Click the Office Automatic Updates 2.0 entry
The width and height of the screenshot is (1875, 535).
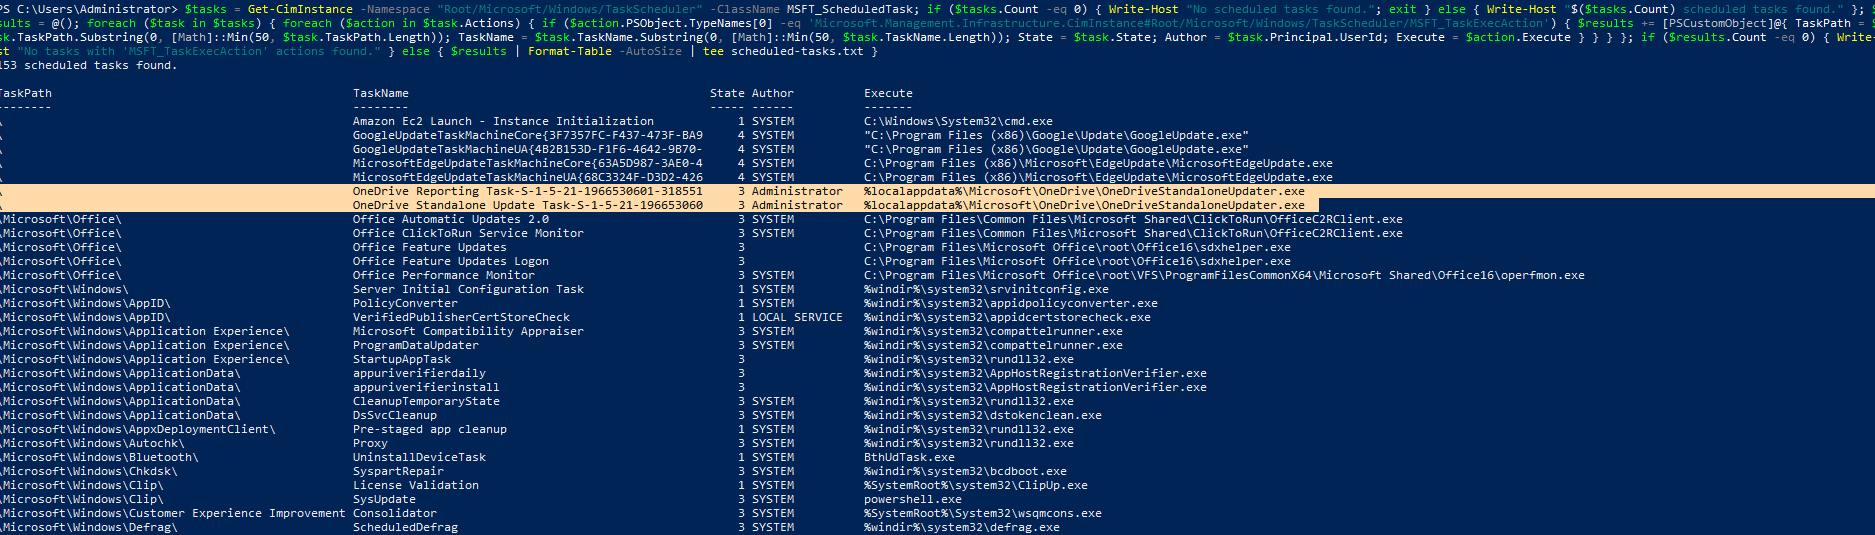point(450,219)
